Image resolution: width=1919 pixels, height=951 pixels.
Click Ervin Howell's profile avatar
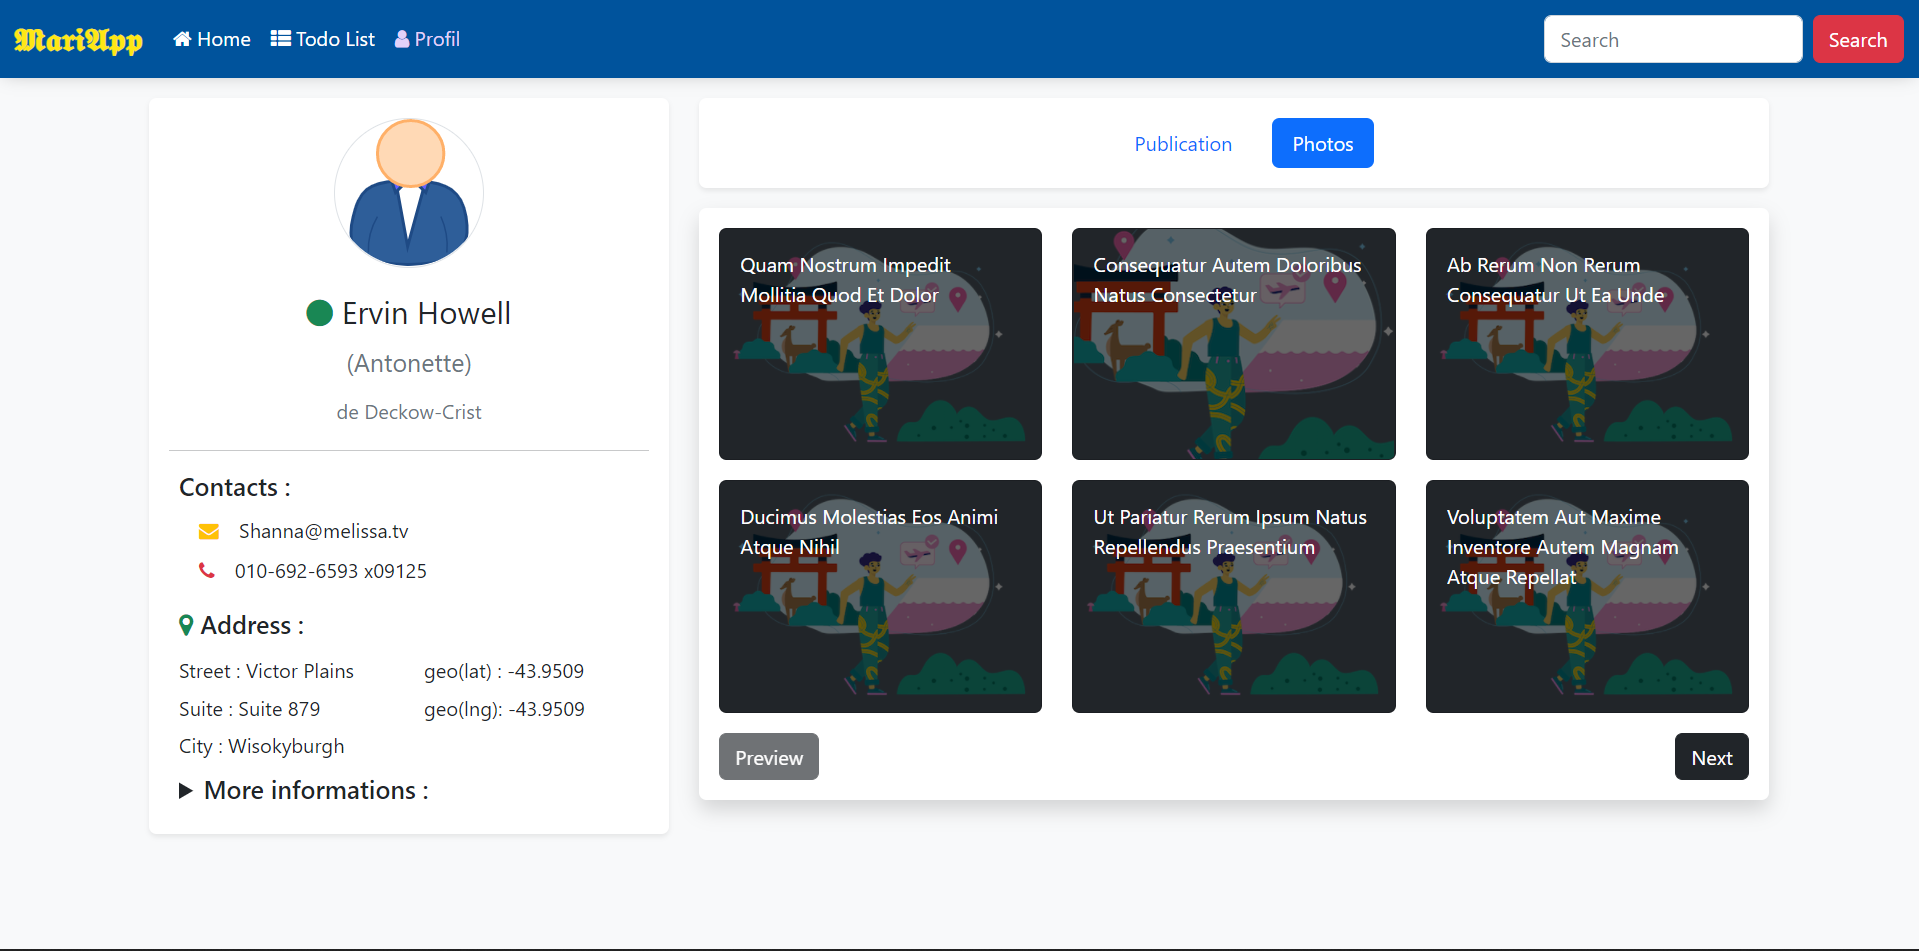coord(408,192)
